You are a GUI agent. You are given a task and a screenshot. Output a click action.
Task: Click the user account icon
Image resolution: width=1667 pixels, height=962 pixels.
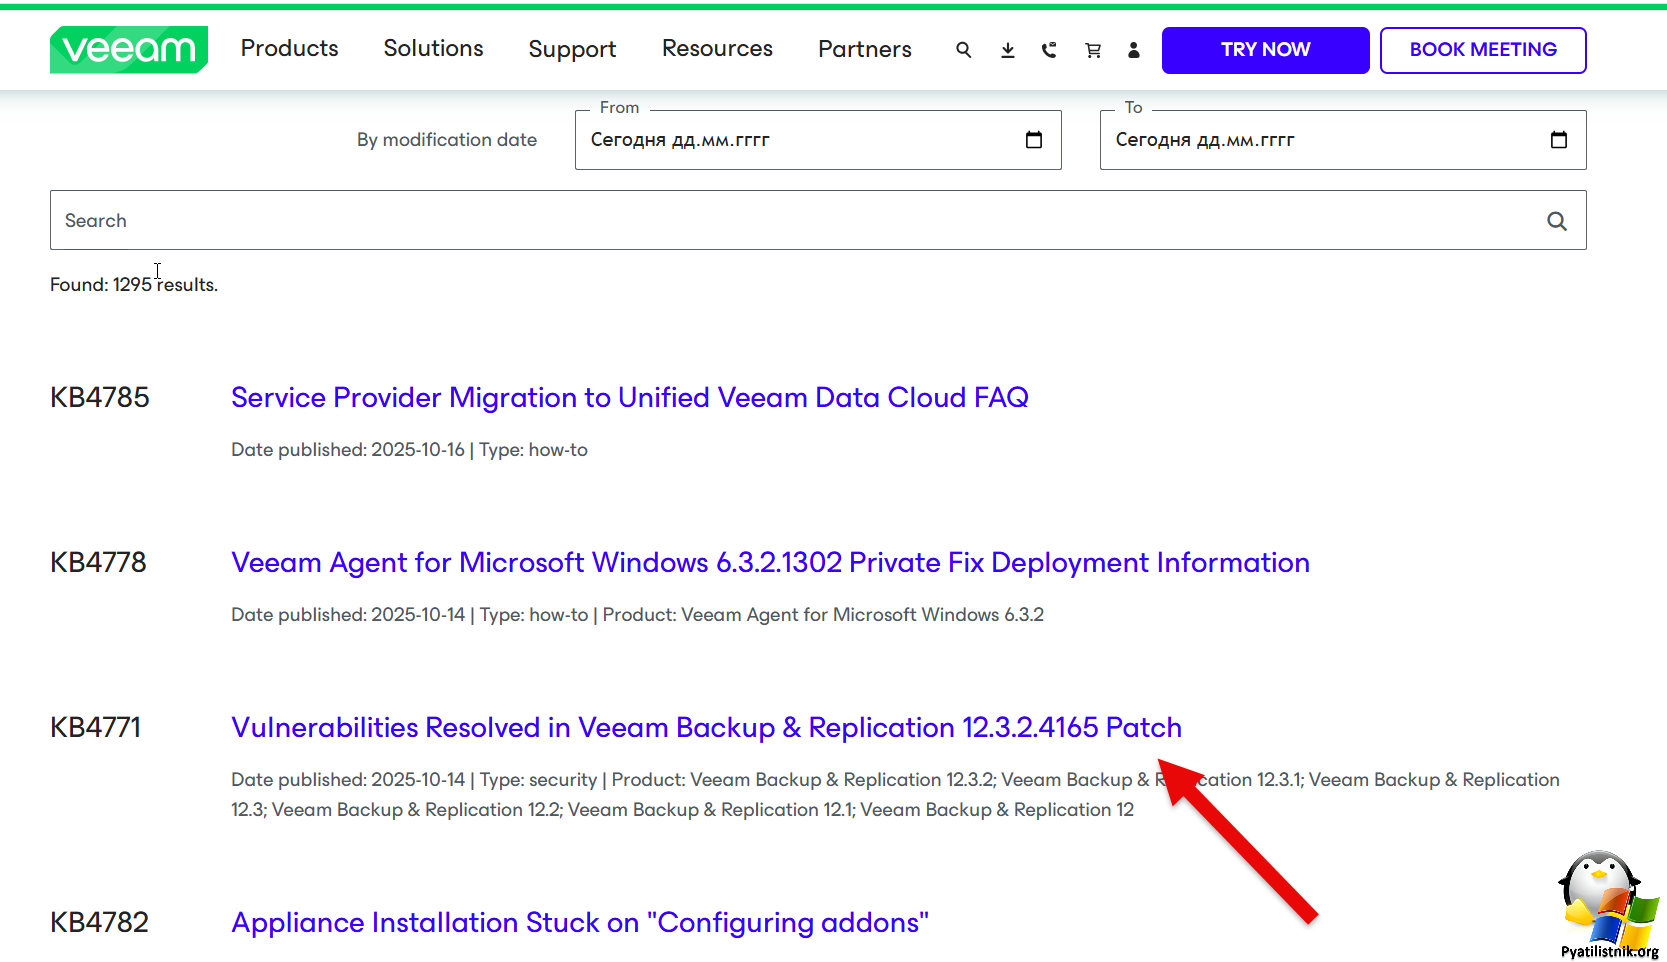1133,50
